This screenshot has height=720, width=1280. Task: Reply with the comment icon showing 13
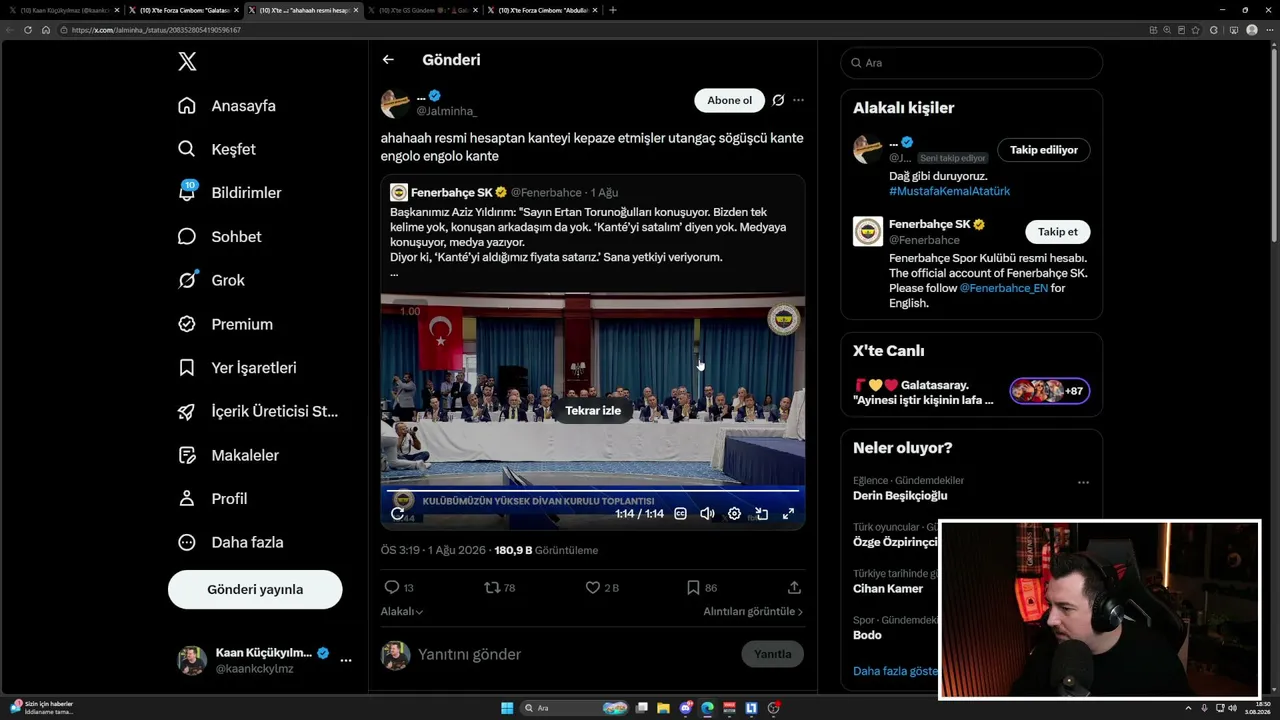399,588
